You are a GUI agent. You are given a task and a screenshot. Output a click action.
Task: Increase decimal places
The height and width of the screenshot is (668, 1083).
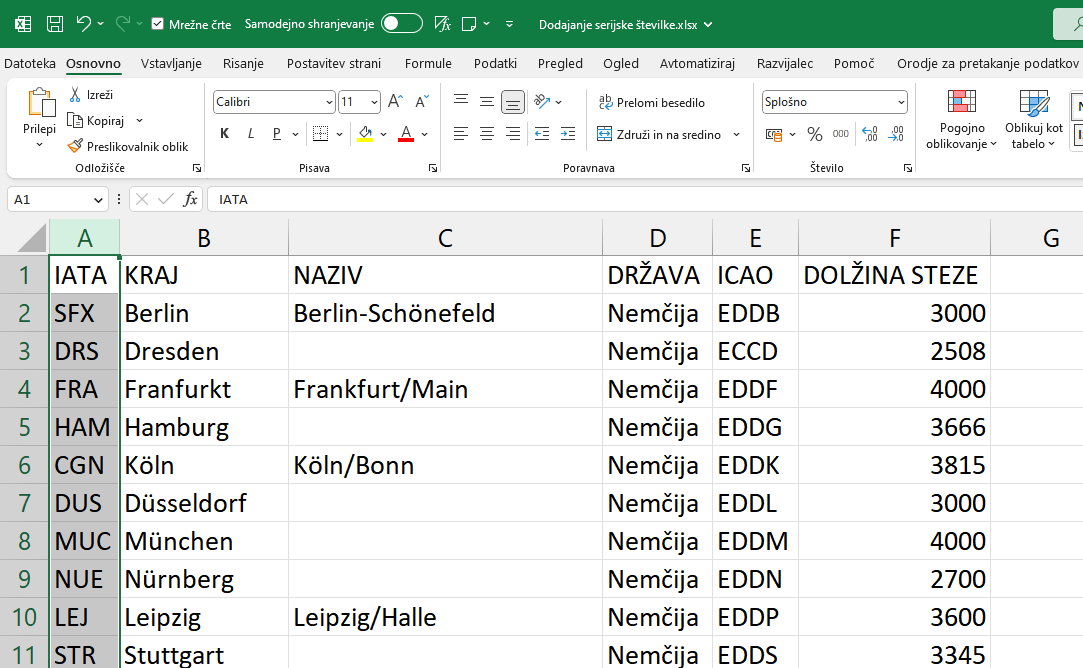point(870,134)
